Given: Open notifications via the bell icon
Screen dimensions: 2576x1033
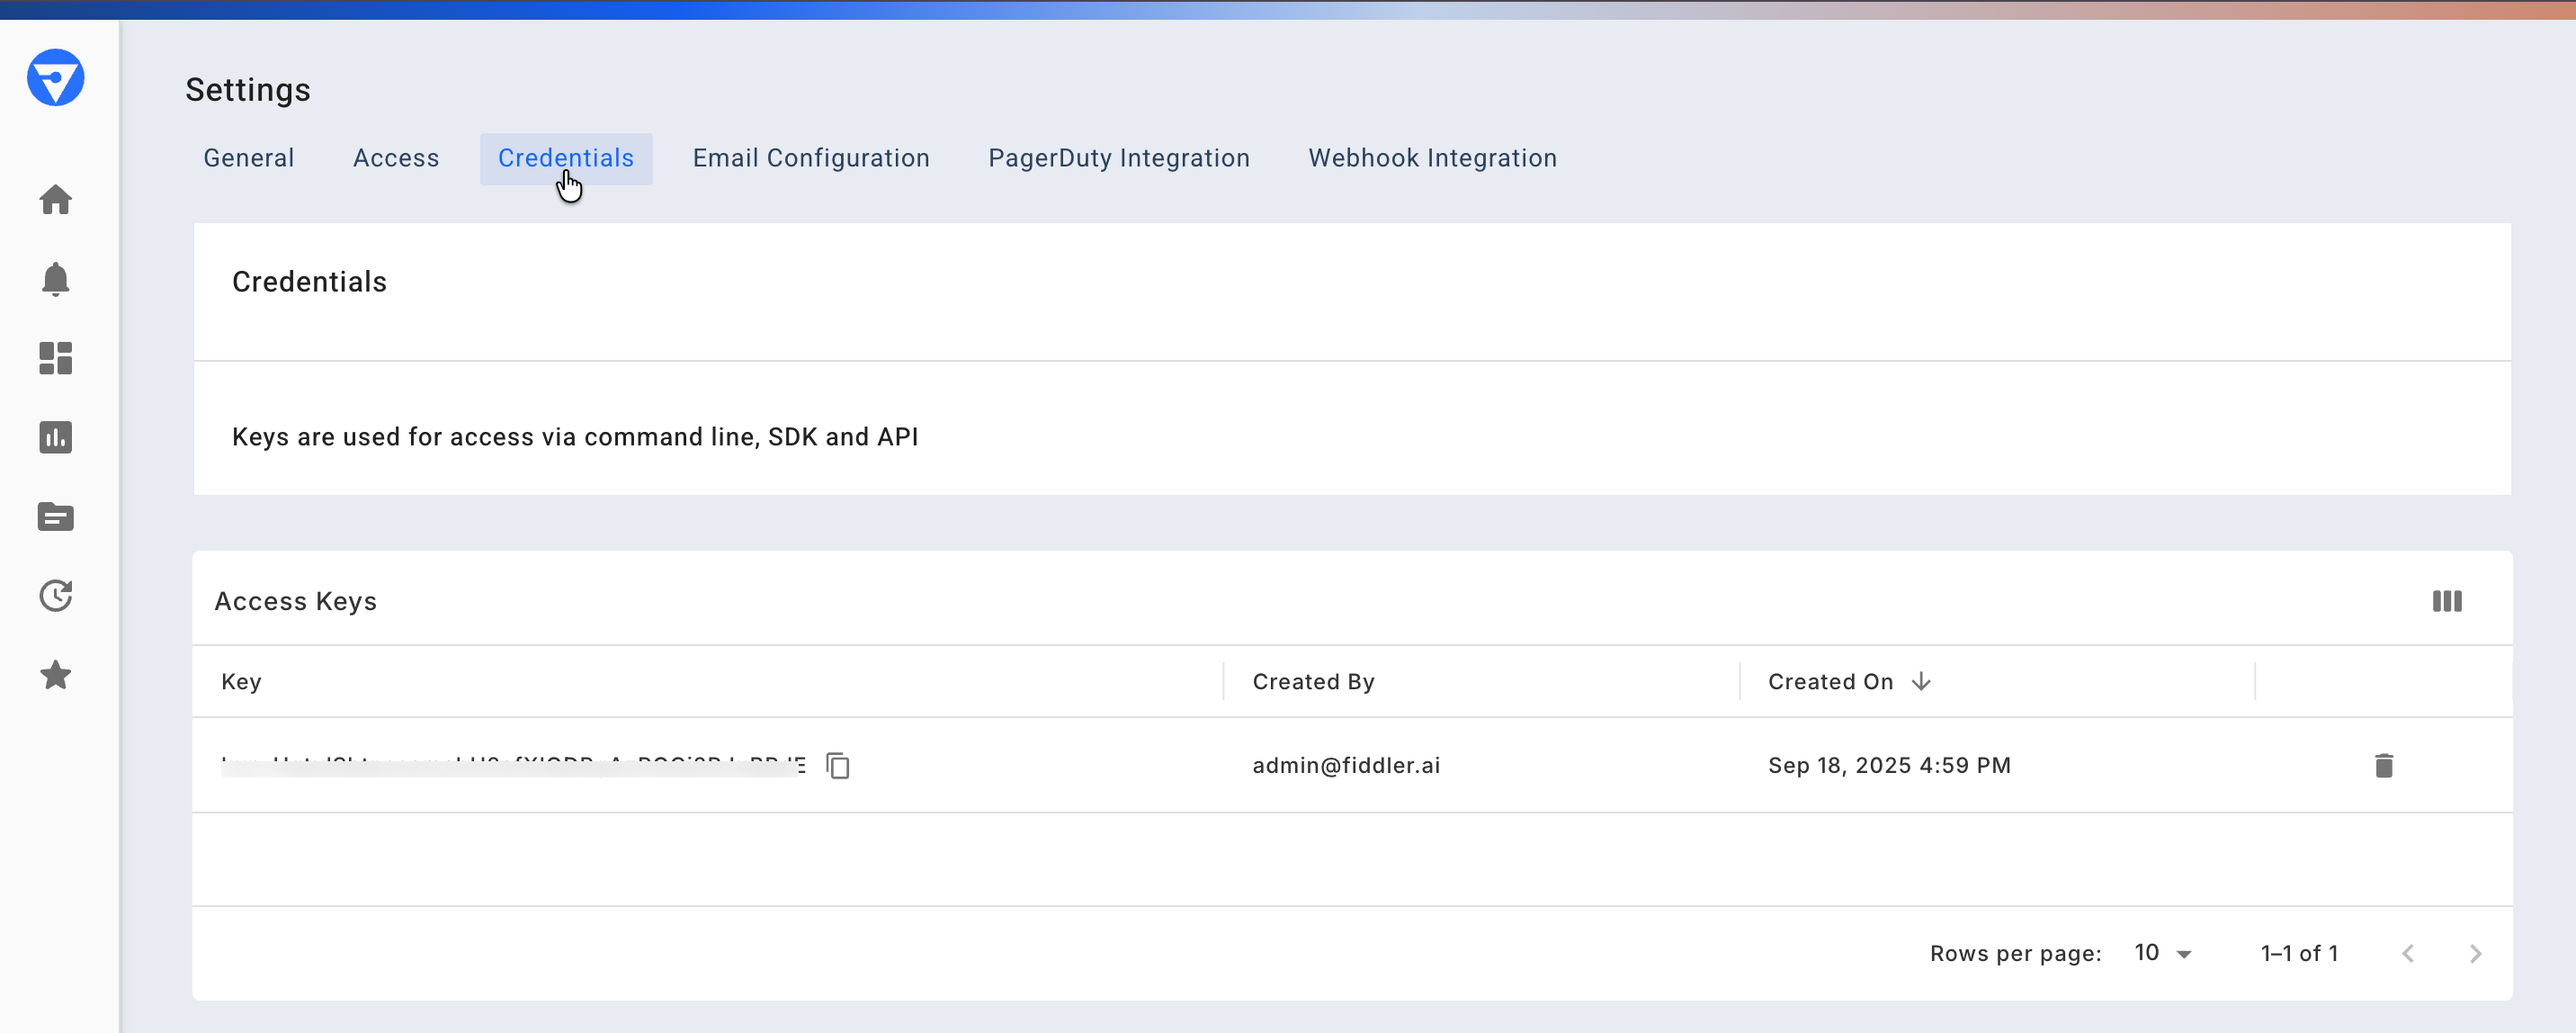Looking at the screenshot, I should pyautogui.click(x=56, y=279).
